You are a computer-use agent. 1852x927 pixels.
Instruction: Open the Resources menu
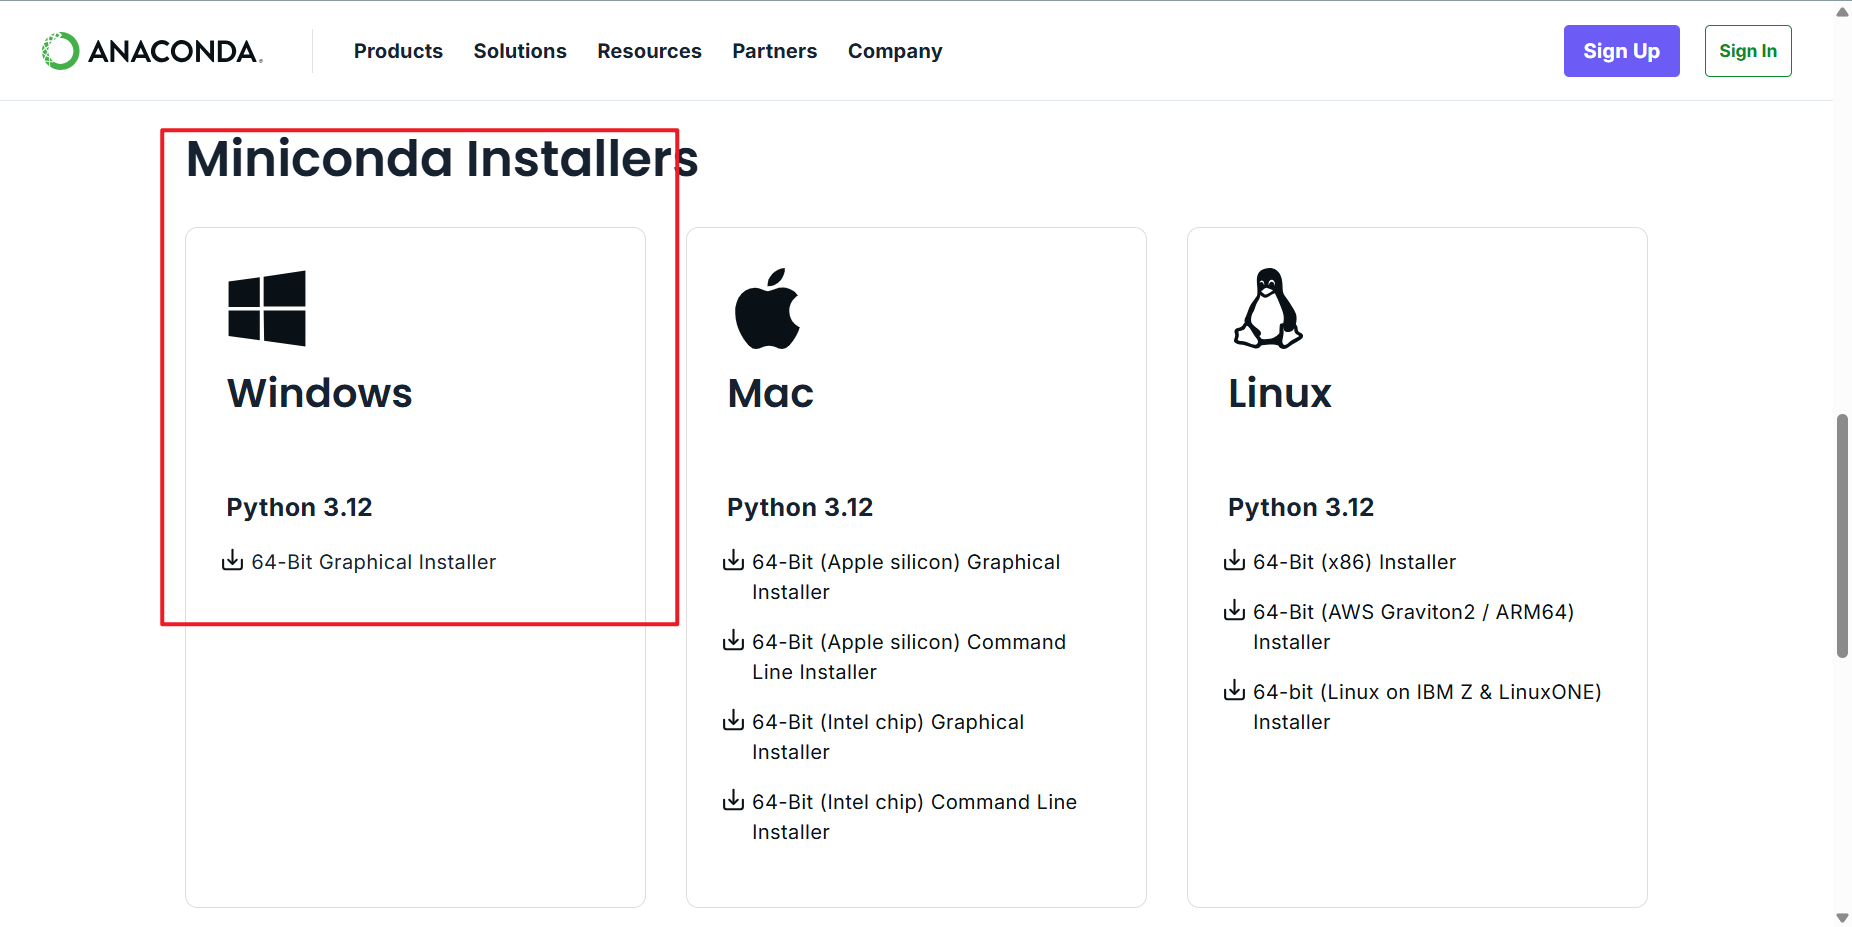point(649,51)
